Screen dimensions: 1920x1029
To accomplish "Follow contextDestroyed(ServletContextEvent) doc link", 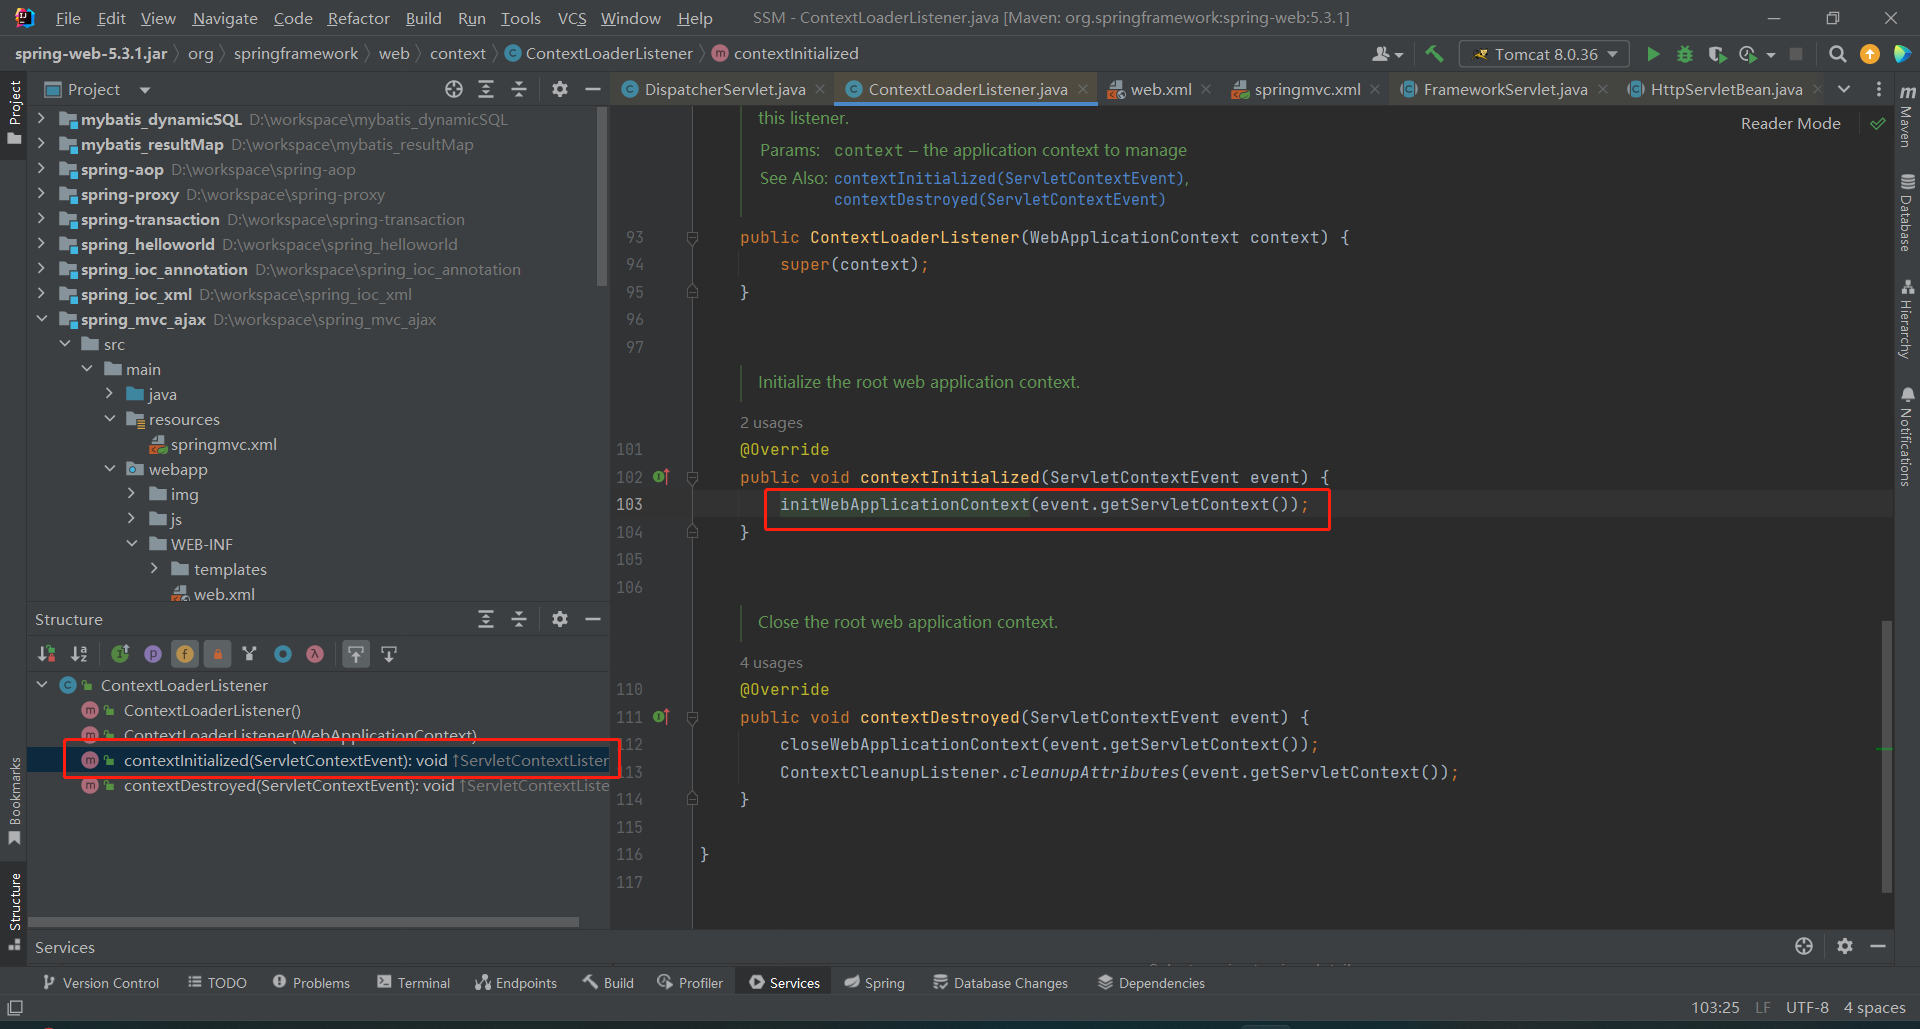I will coord(1000,200).
